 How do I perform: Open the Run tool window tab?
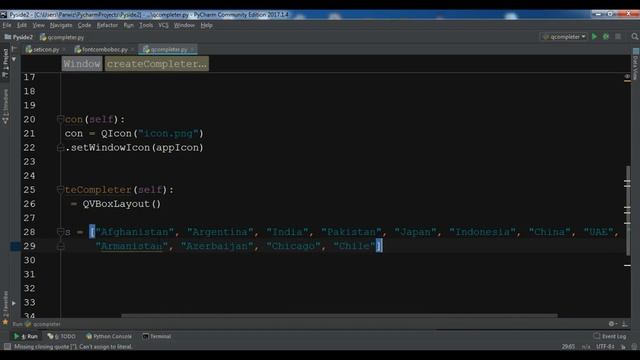[26, 336]
